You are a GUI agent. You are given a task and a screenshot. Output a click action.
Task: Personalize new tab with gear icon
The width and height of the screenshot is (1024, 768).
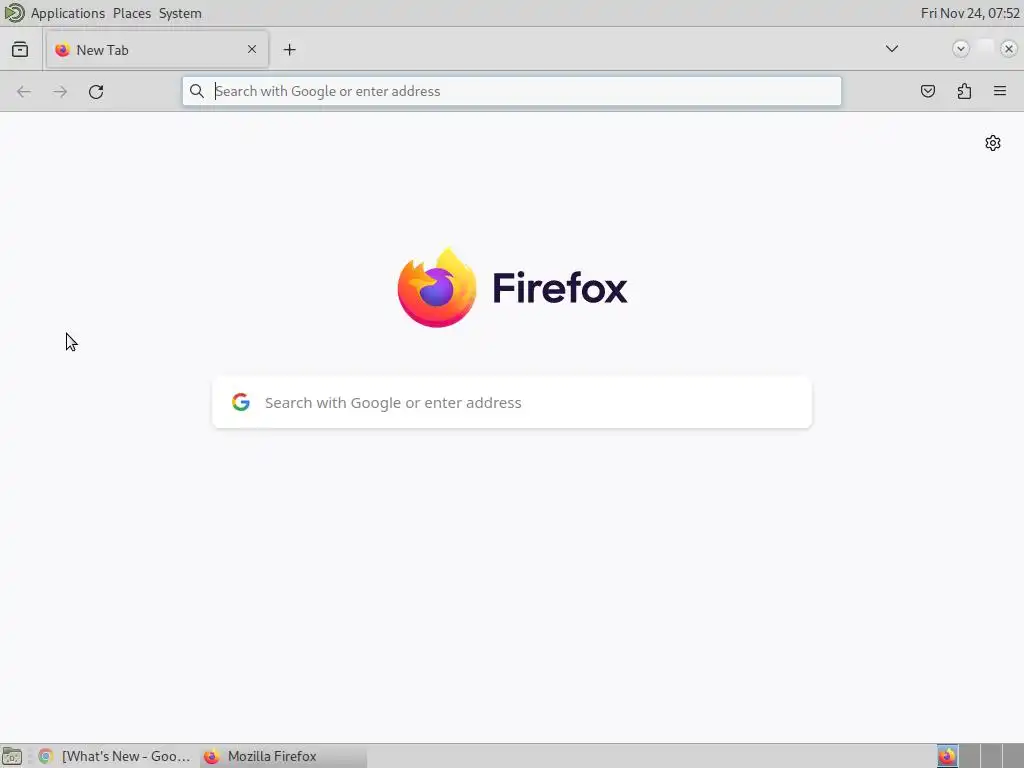tap(993, 143)
